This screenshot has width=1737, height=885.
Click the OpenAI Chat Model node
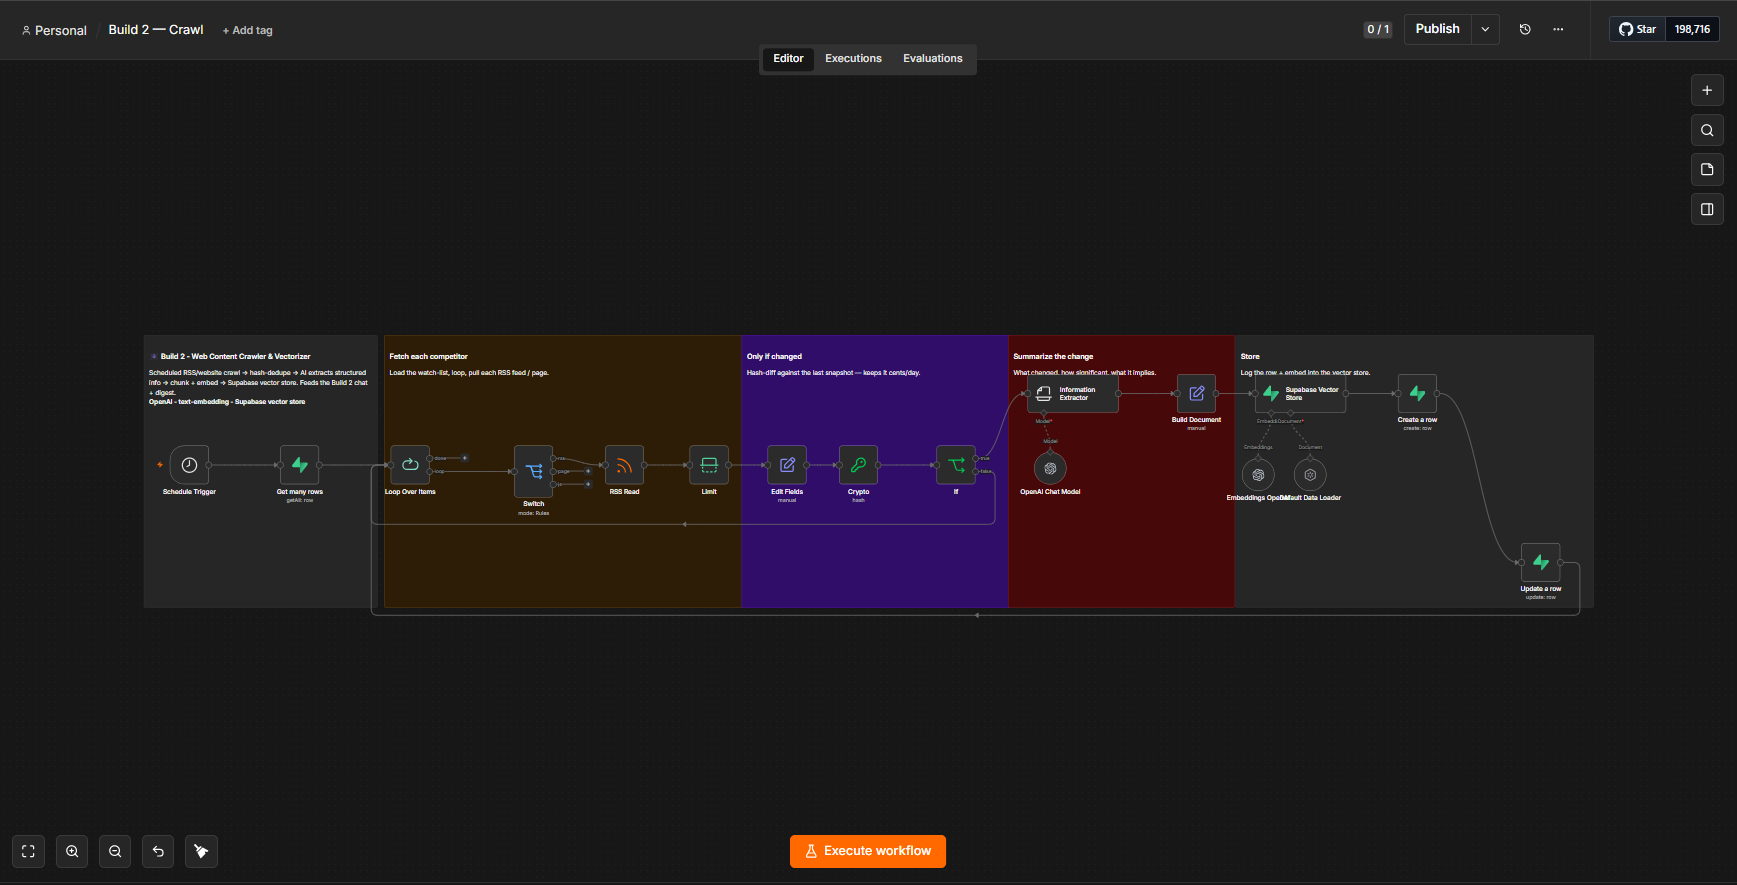click(1050, 468)
